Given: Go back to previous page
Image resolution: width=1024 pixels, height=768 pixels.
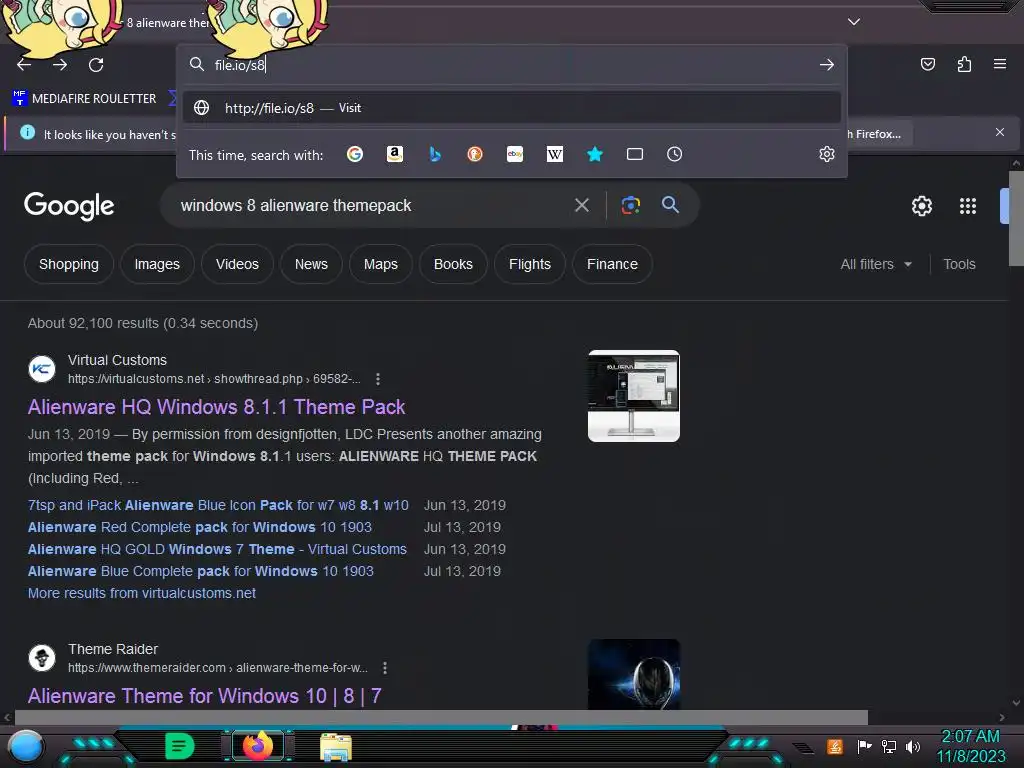Looking at the screenshot, I should click(24, 65).
